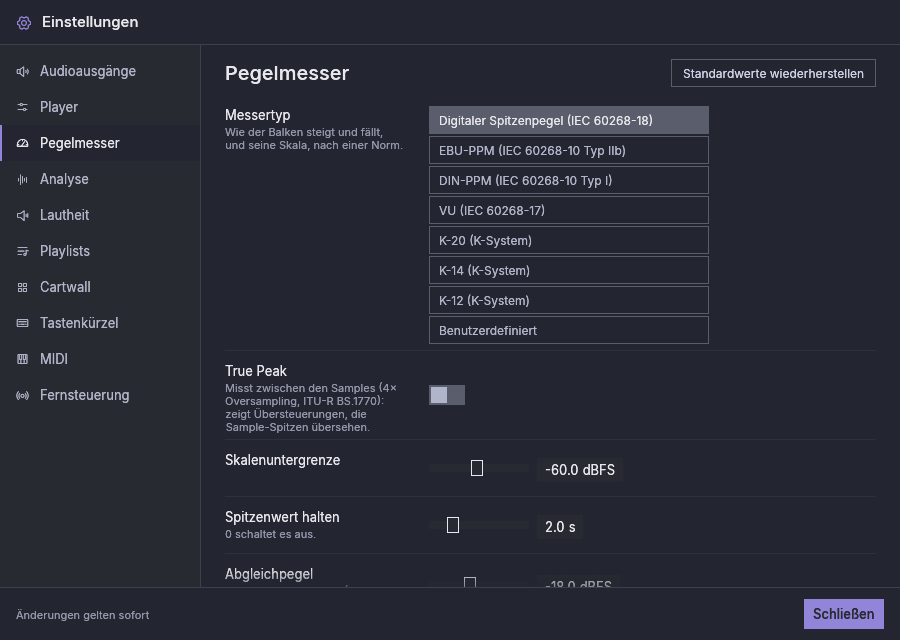Select the K-12 (K-System) meter type

569,300
